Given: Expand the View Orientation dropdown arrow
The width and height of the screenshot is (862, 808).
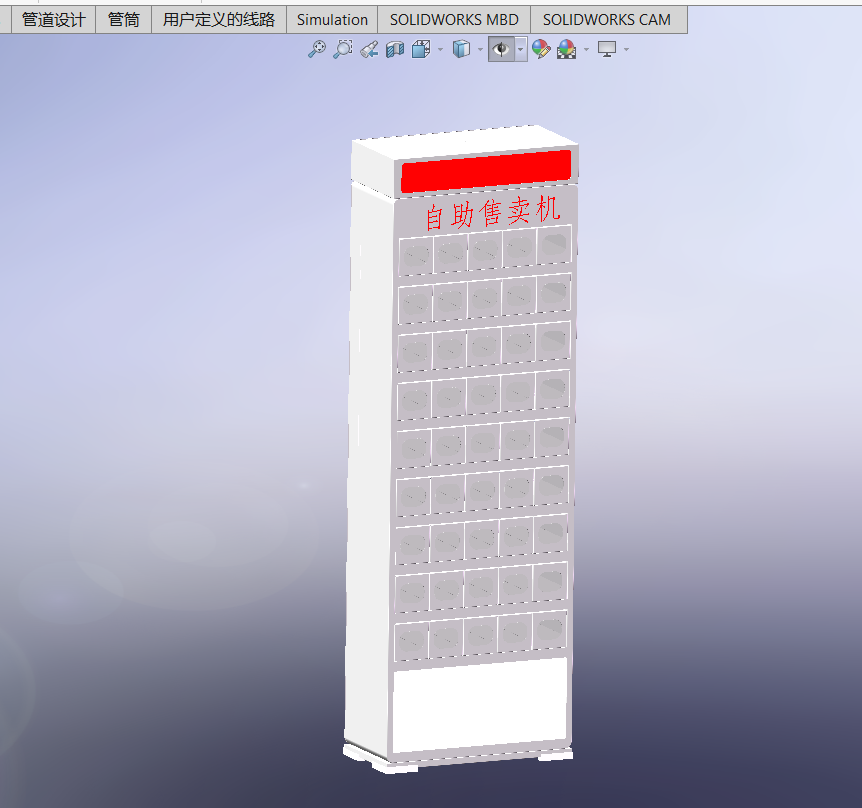Looking at the screenshot, I should 440,49.
